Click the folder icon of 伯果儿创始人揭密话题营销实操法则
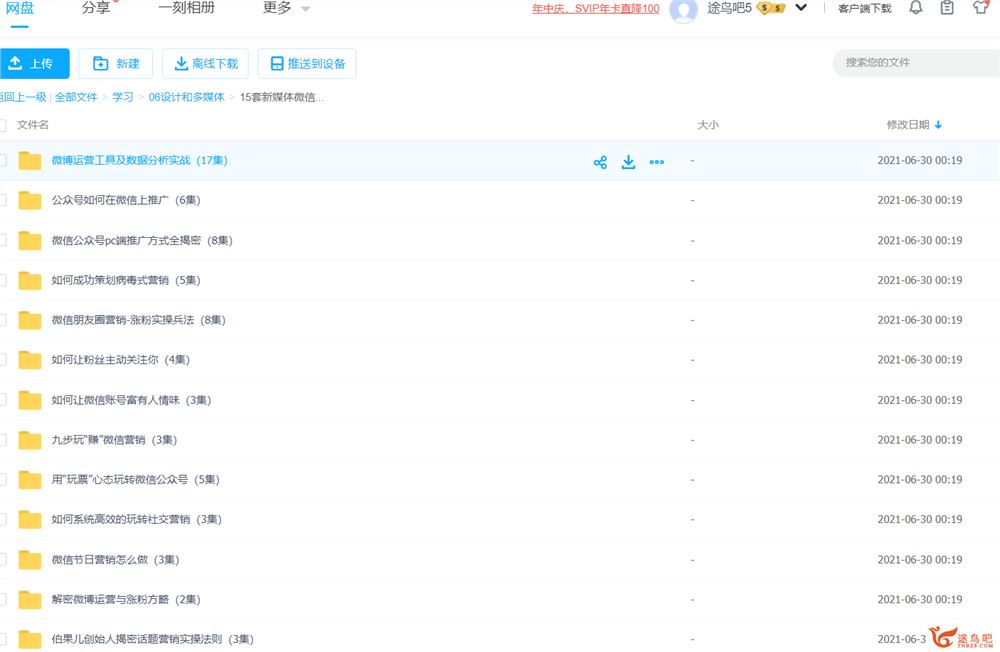 (x=29, y=639)
